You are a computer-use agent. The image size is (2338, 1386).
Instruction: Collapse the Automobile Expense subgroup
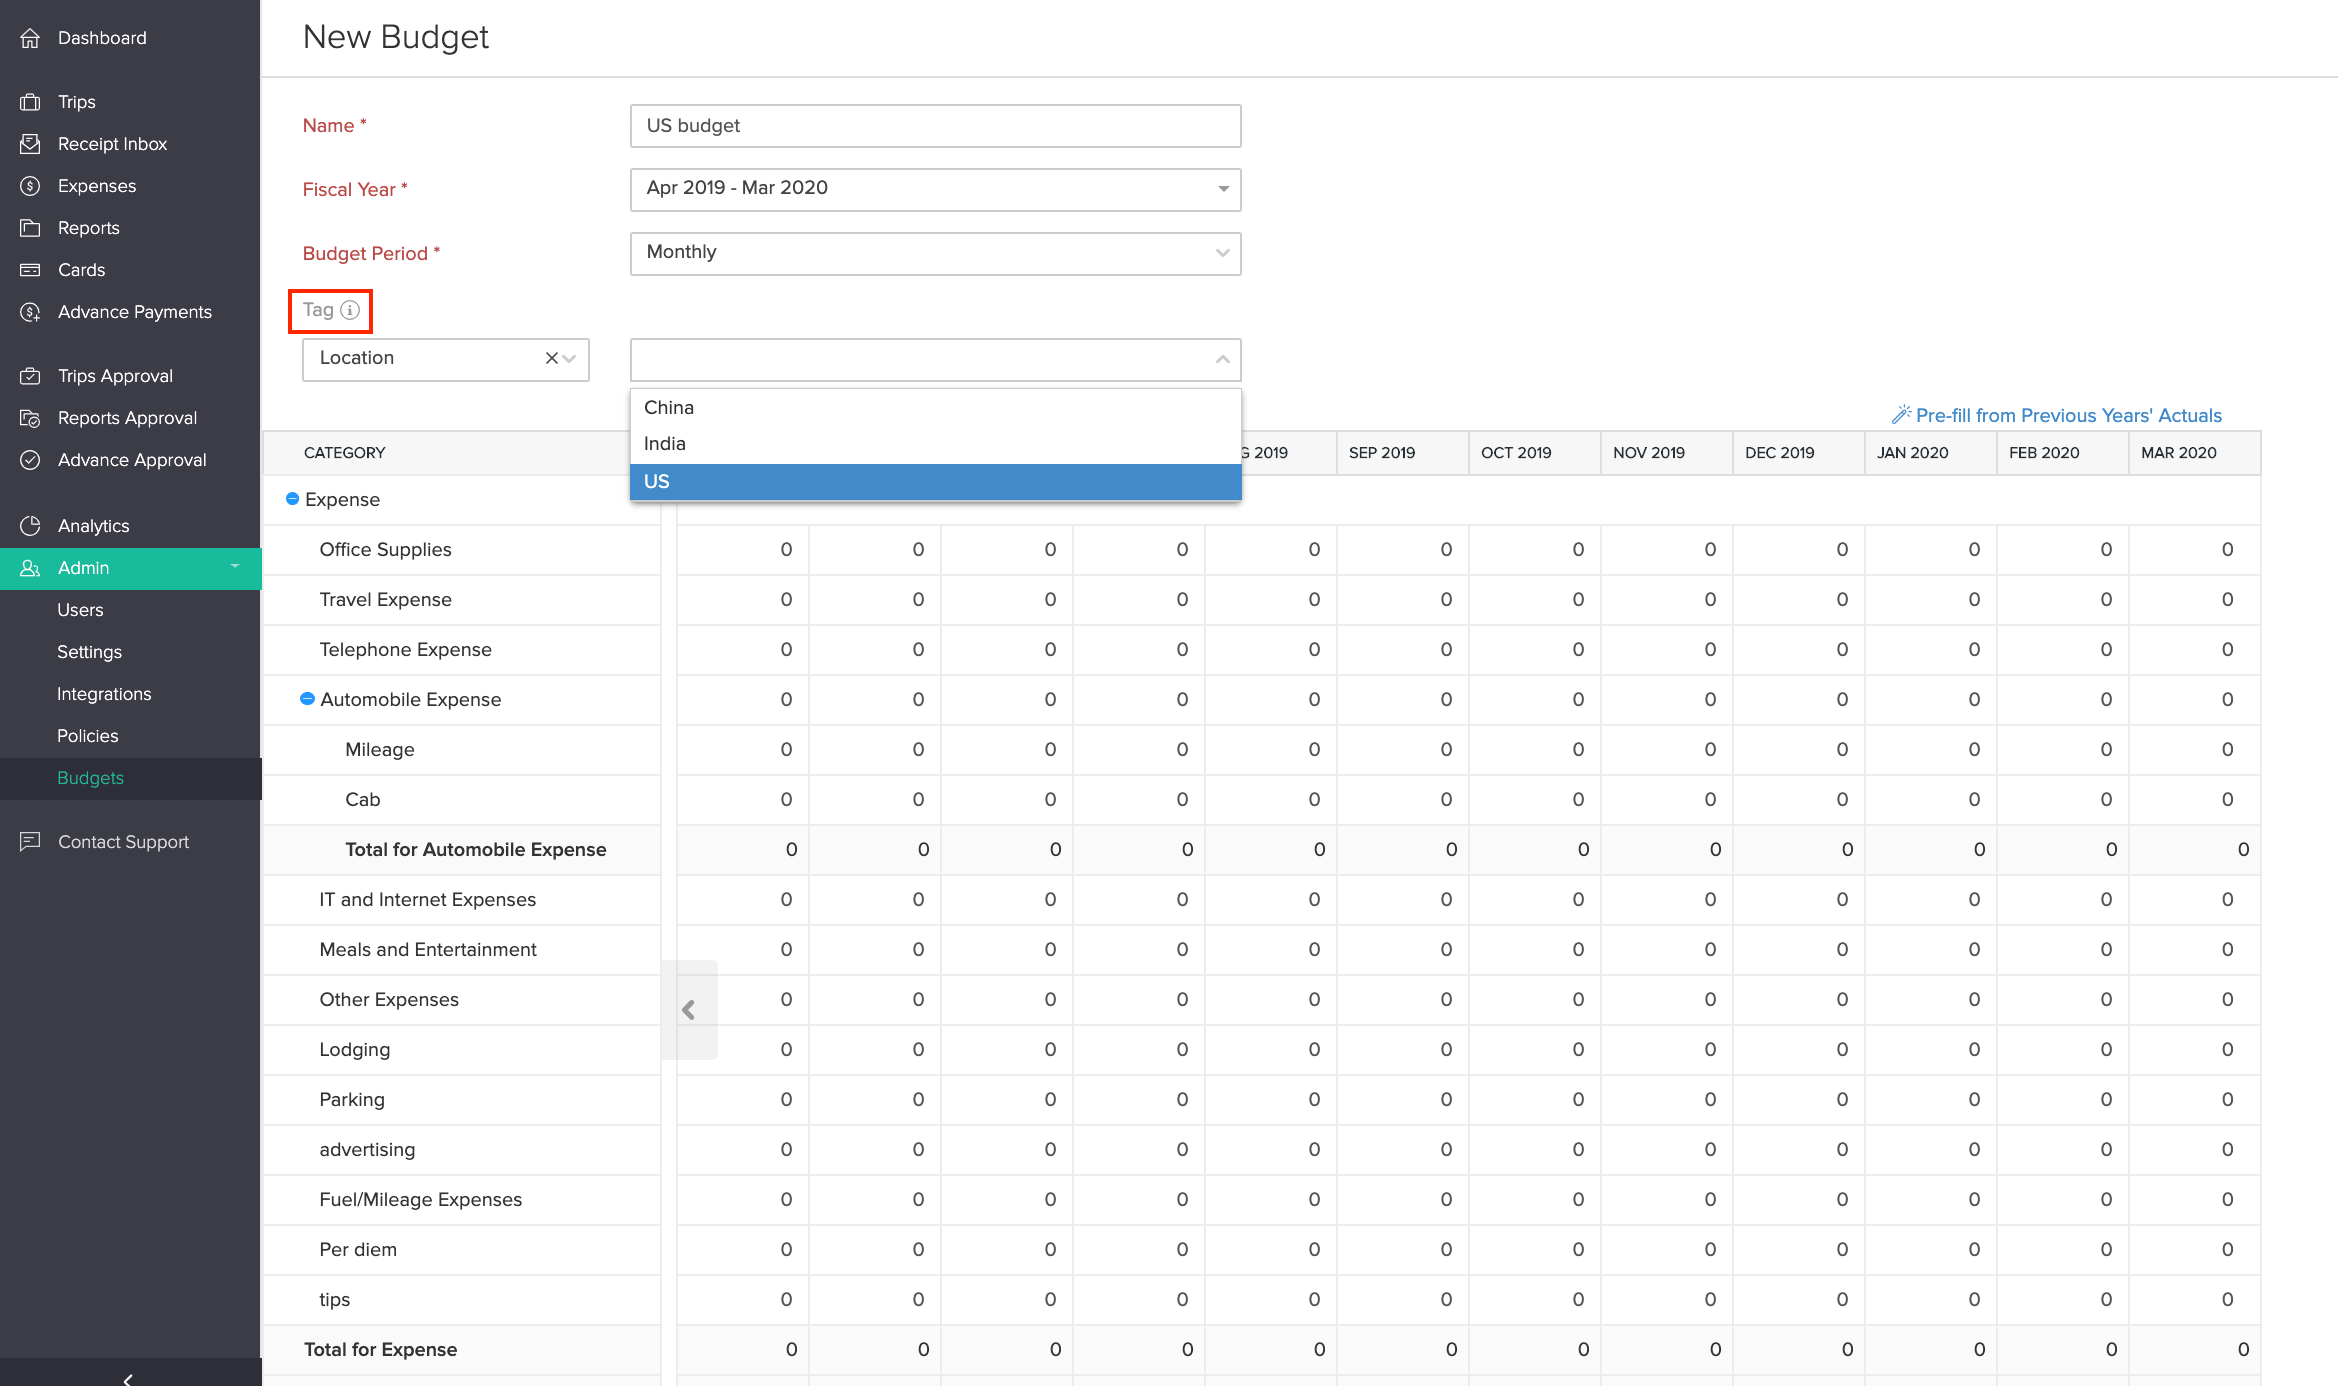click(308, 699)
